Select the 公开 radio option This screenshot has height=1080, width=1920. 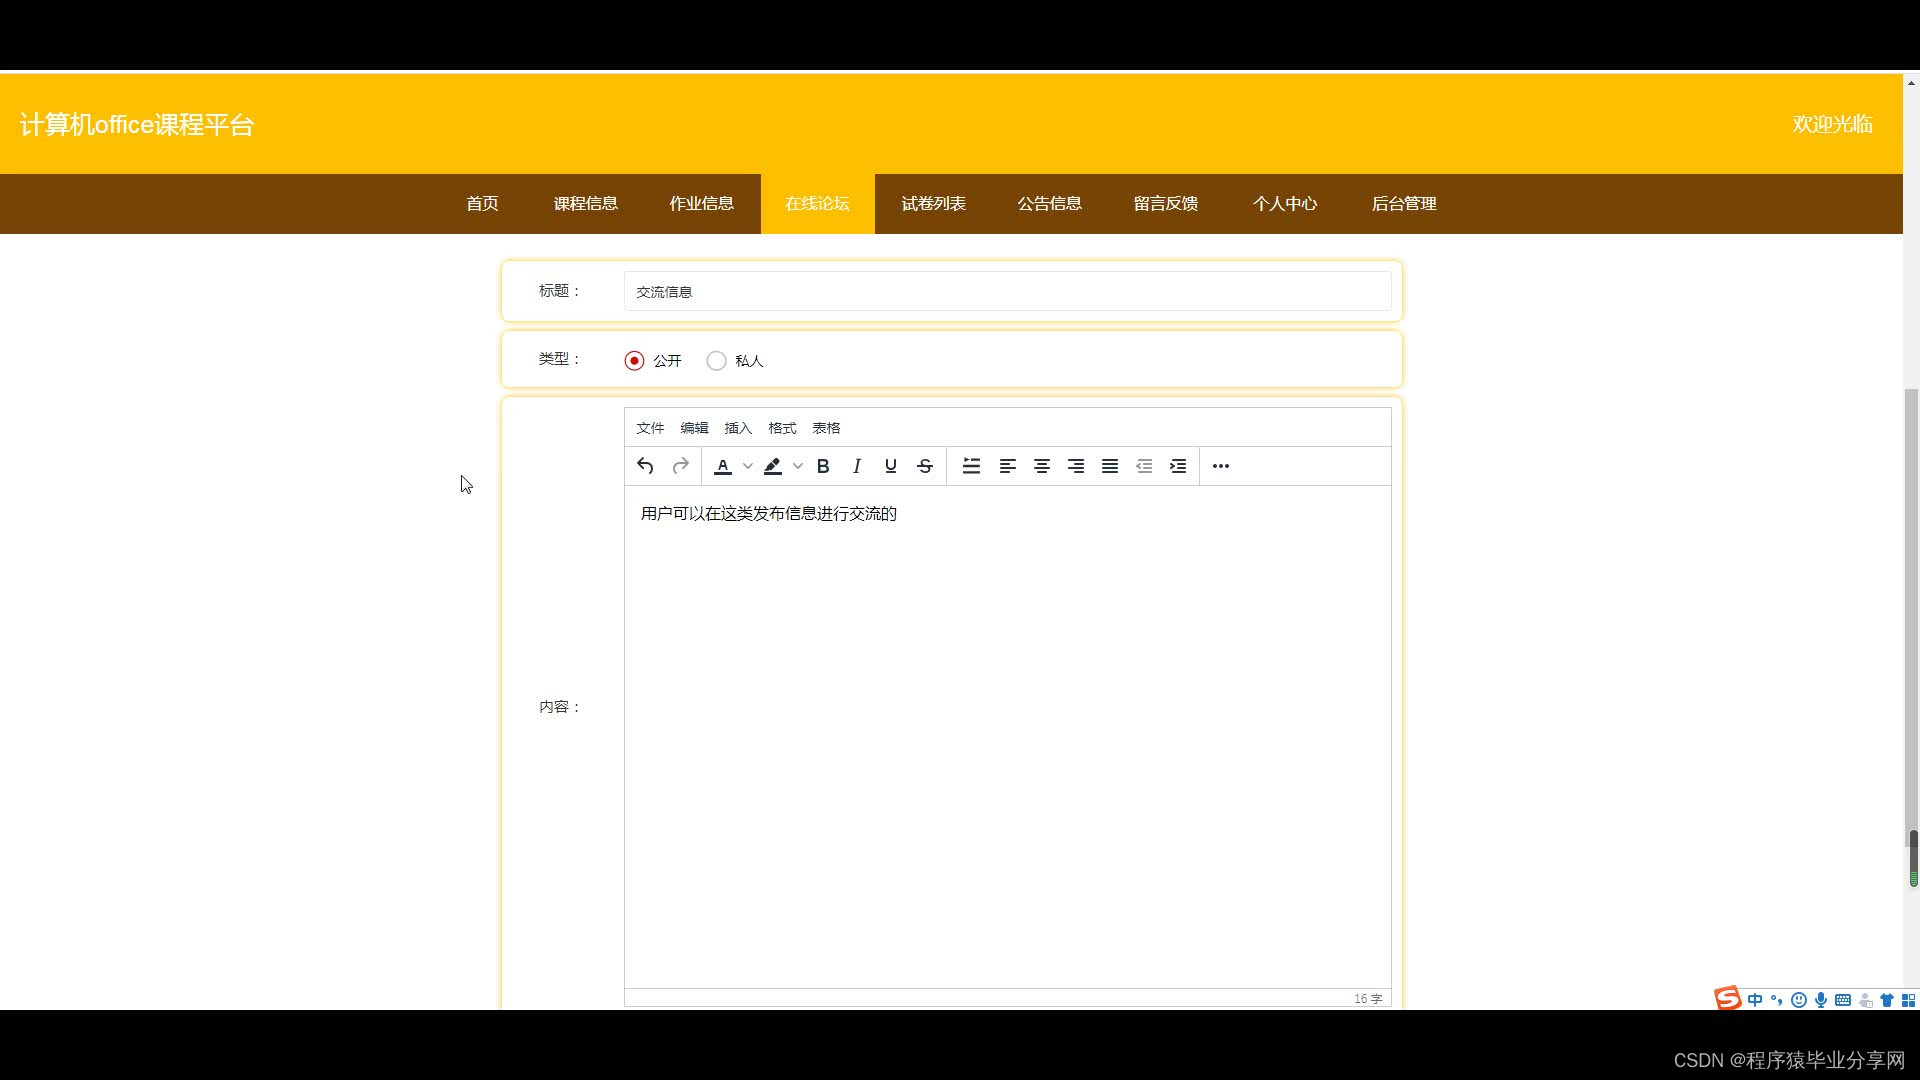coord(634,361)
